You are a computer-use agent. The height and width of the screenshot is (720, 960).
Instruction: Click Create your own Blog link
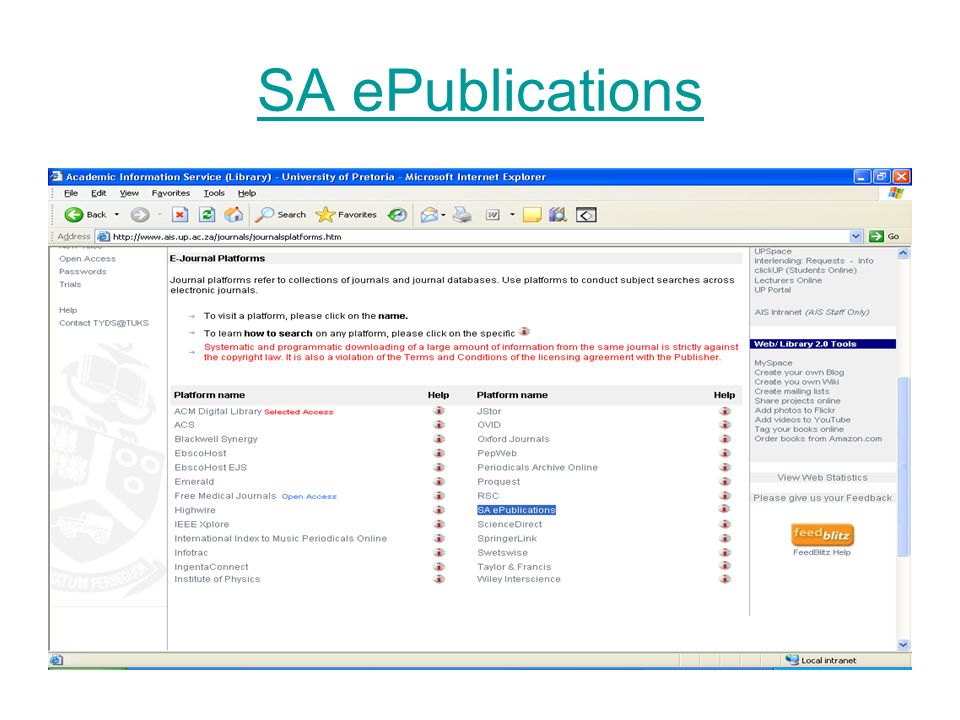pos(799,372)
